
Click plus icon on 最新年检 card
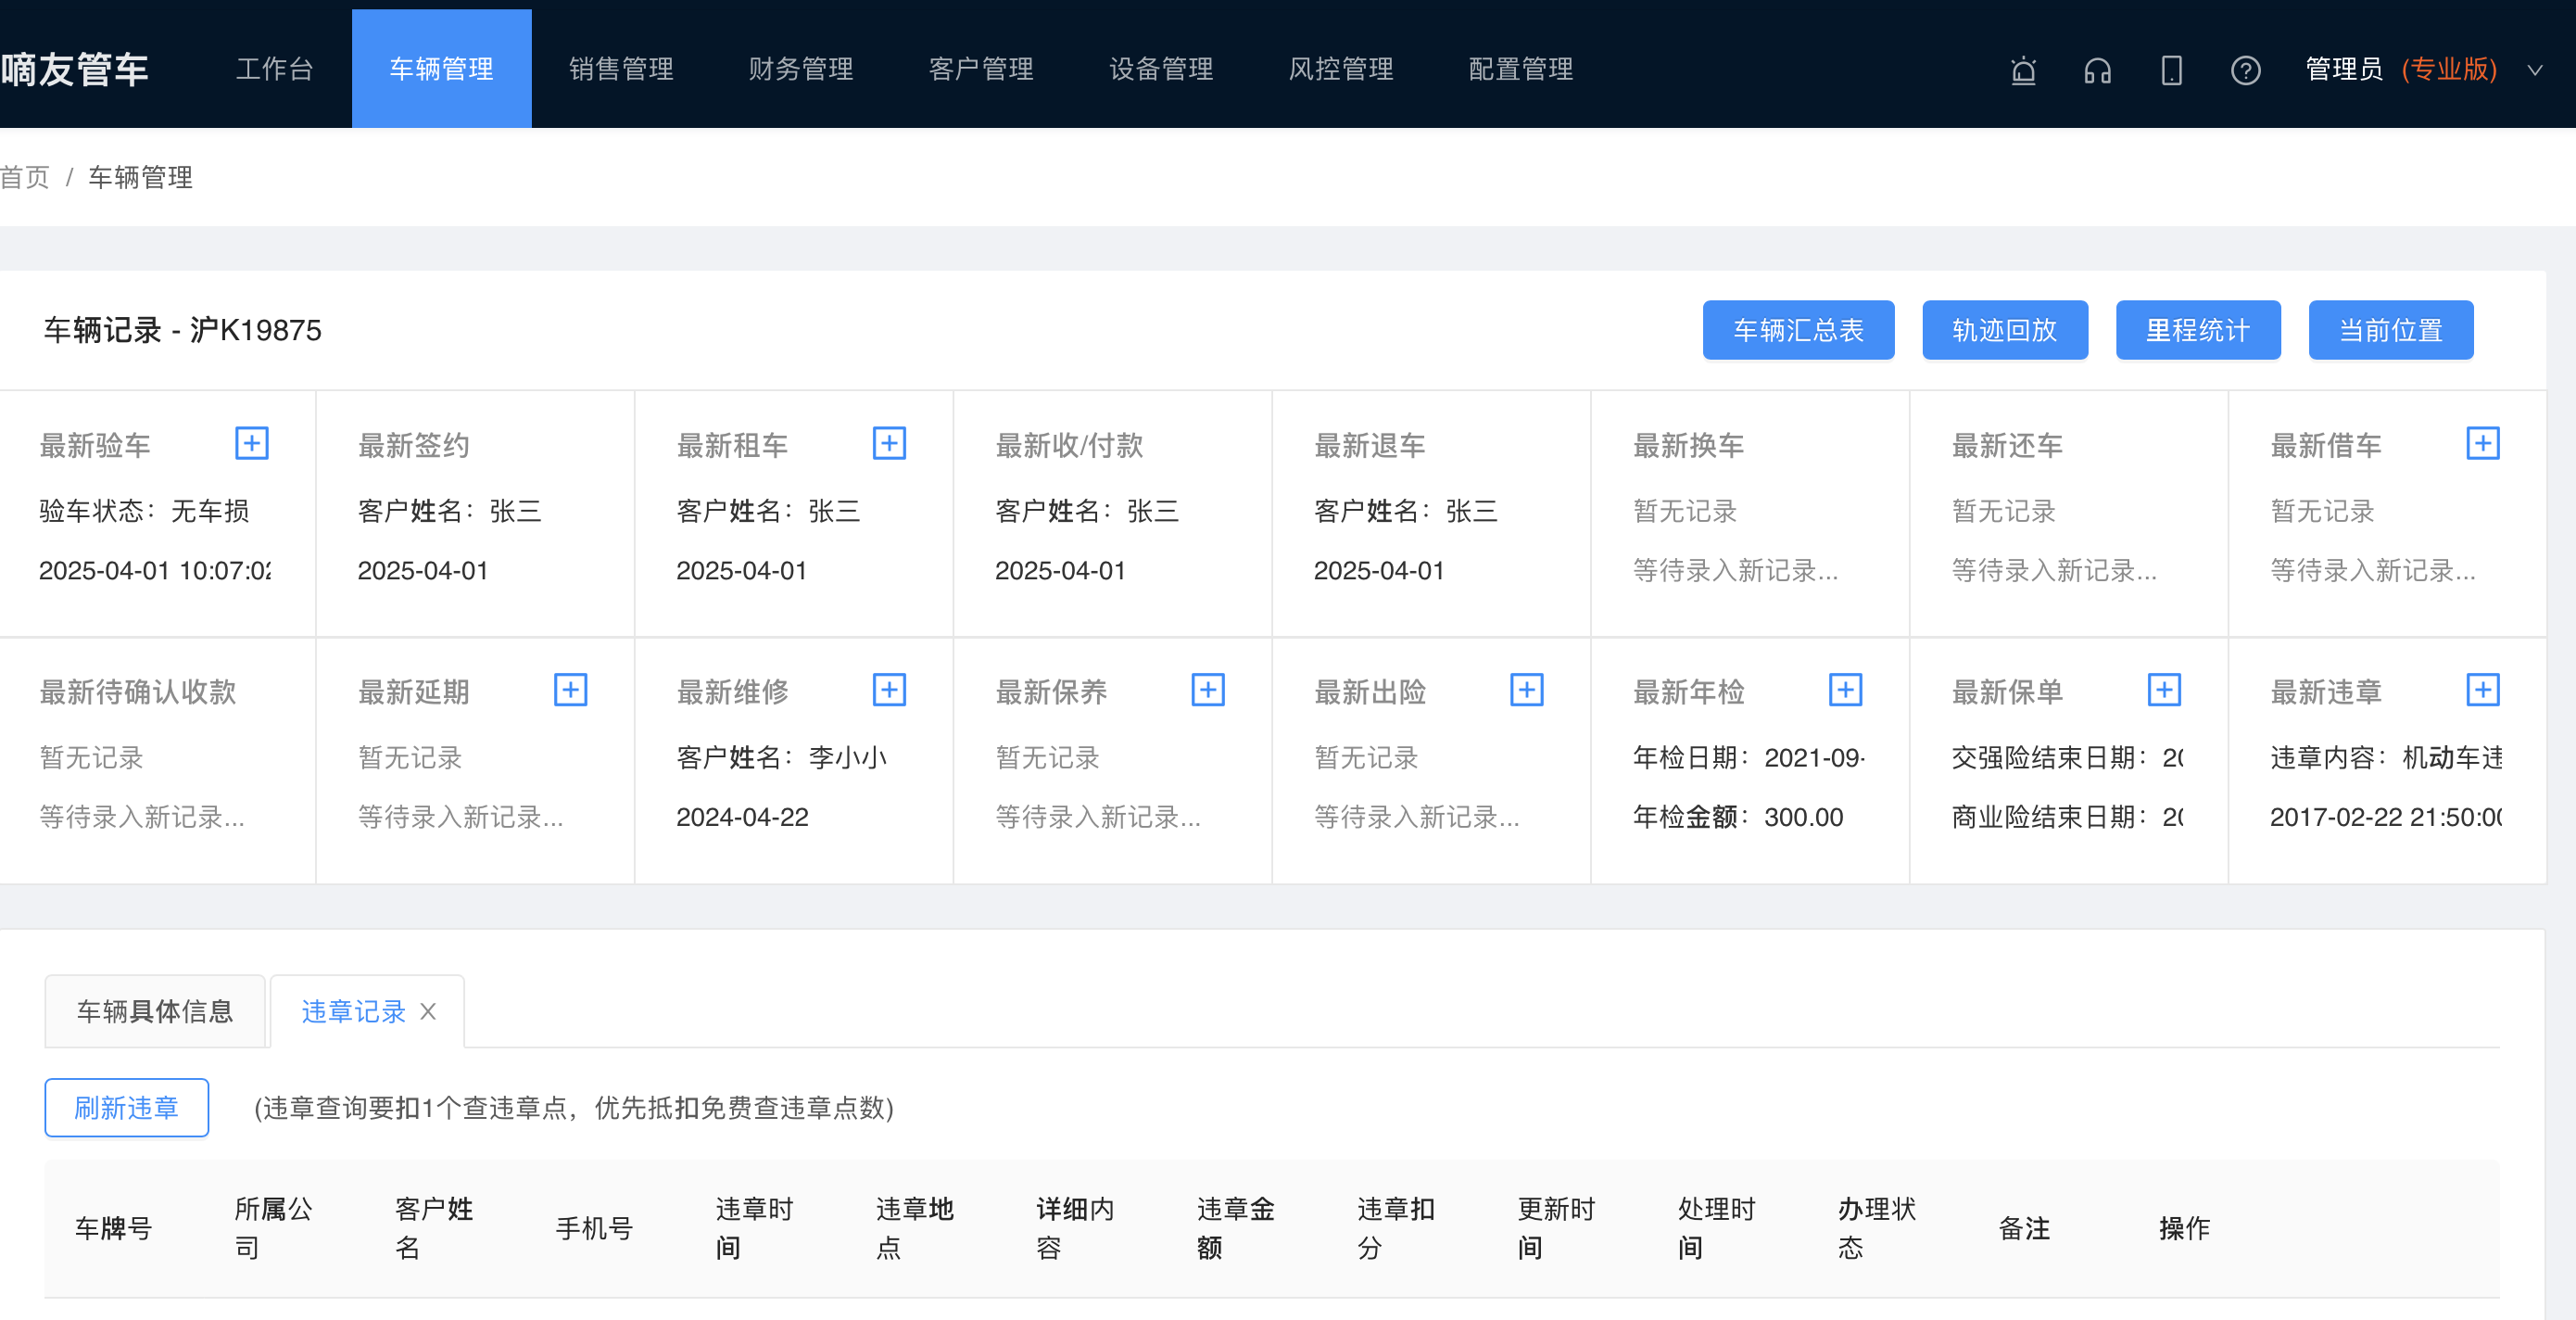pos(1845,690)
